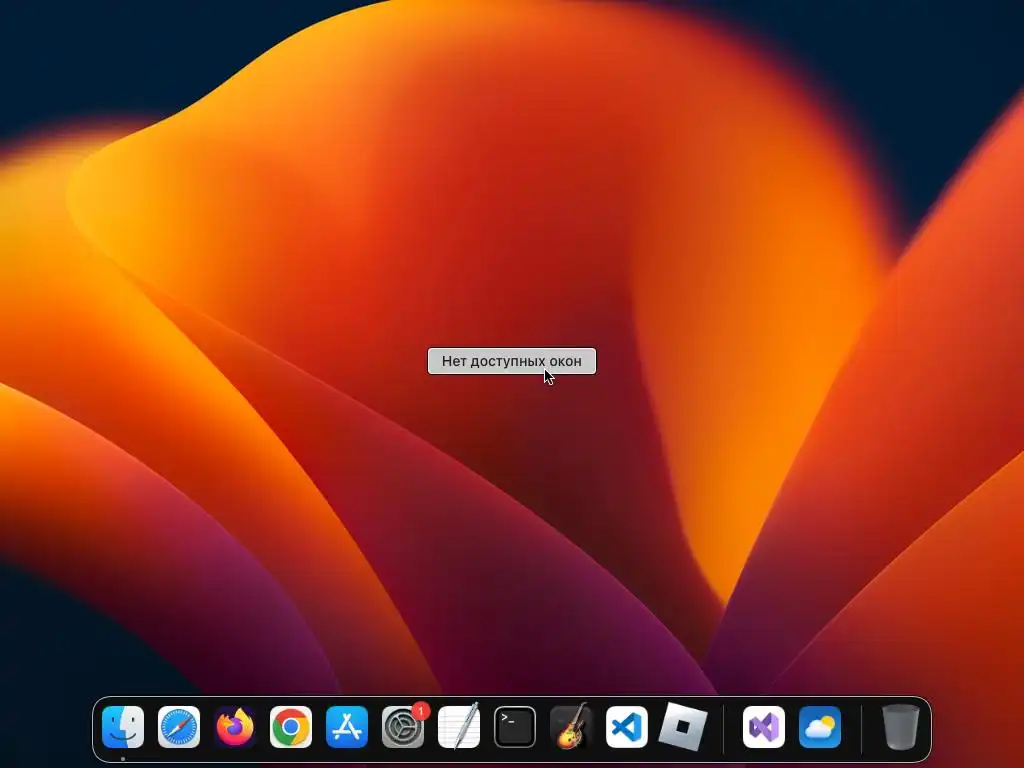Click the 'Нет доступных окон' label
The height and width of the screenshot is (768, 1024).
(x=511, y=361)
